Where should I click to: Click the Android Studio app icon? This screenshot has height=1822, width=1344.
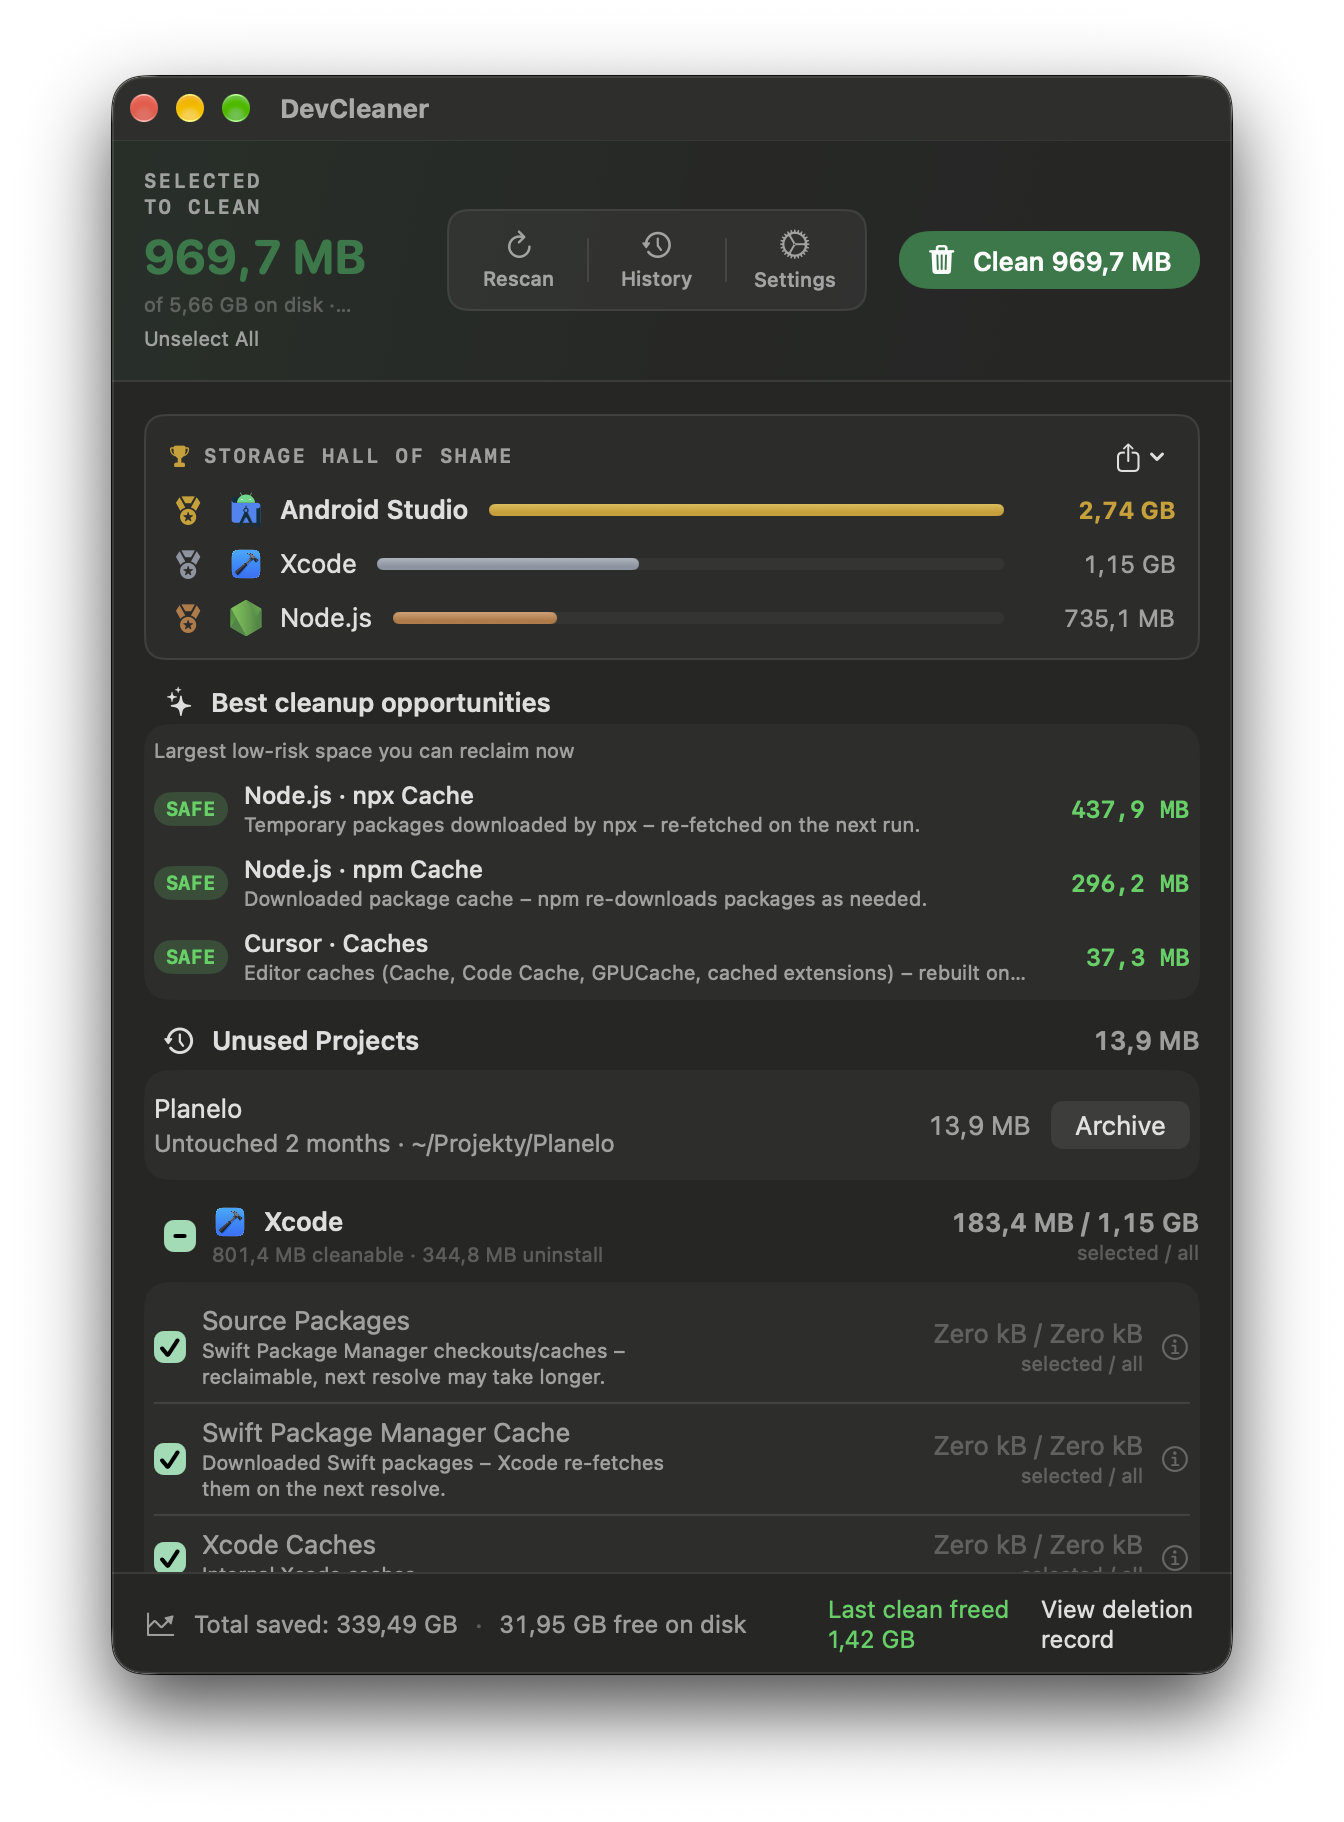pos(246,510)
